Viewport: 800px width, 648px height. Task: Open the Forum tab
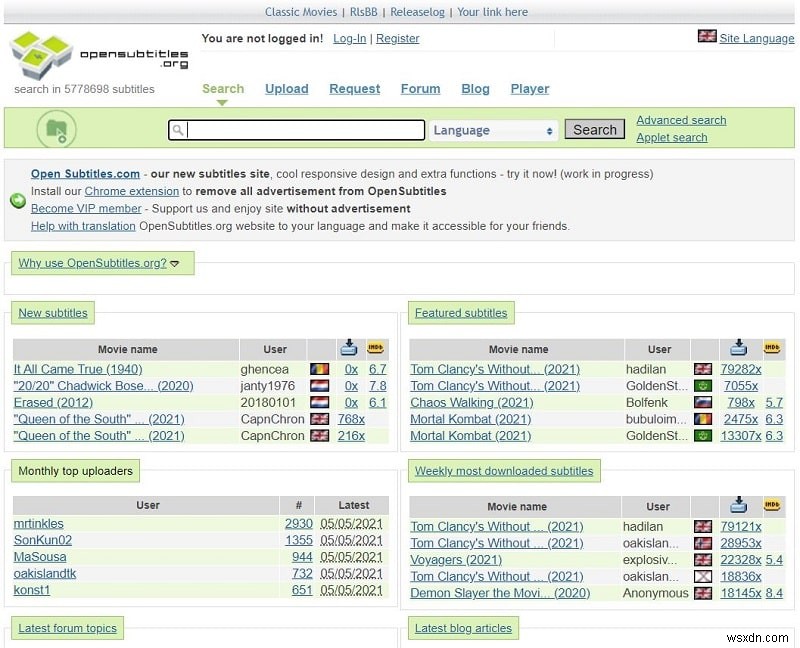(420, 89)
